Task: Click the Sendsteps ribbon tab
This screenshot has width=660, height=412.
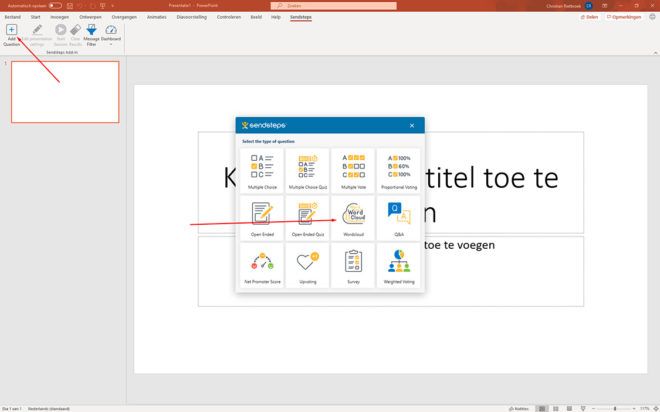Action: 301,17
